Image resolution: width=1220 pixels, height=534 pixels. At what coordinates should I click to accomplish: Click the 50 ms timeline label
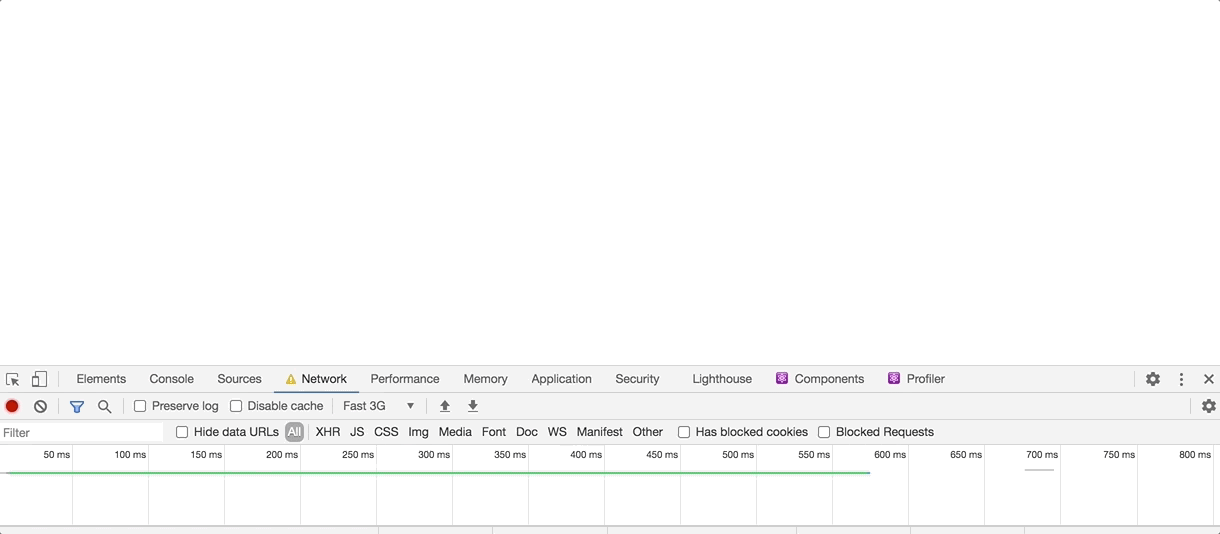[57, 455]
